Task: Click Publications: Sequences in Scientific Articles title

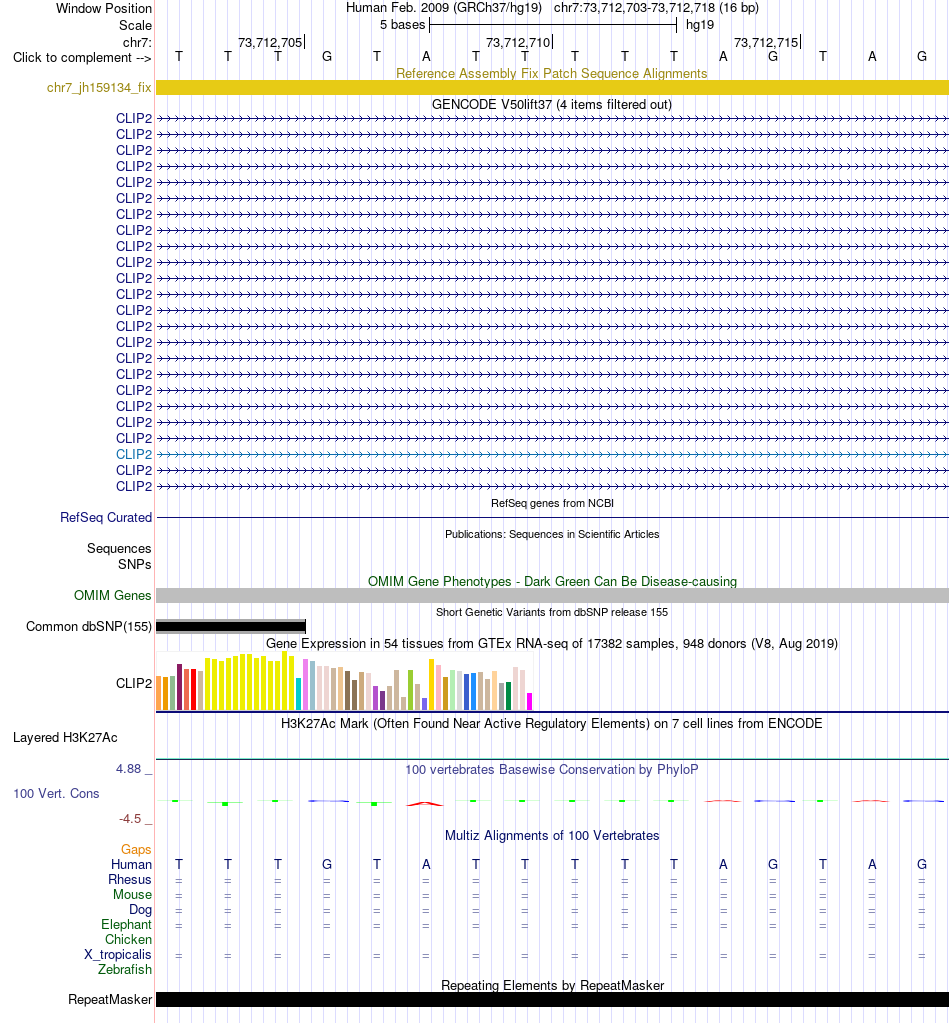Action: [x=552, y=534]
